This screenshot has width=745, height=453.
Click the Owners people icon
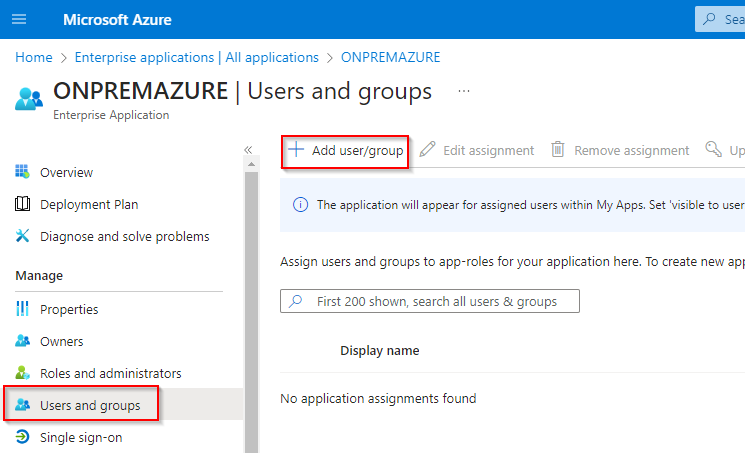click(x=22, y=341)
